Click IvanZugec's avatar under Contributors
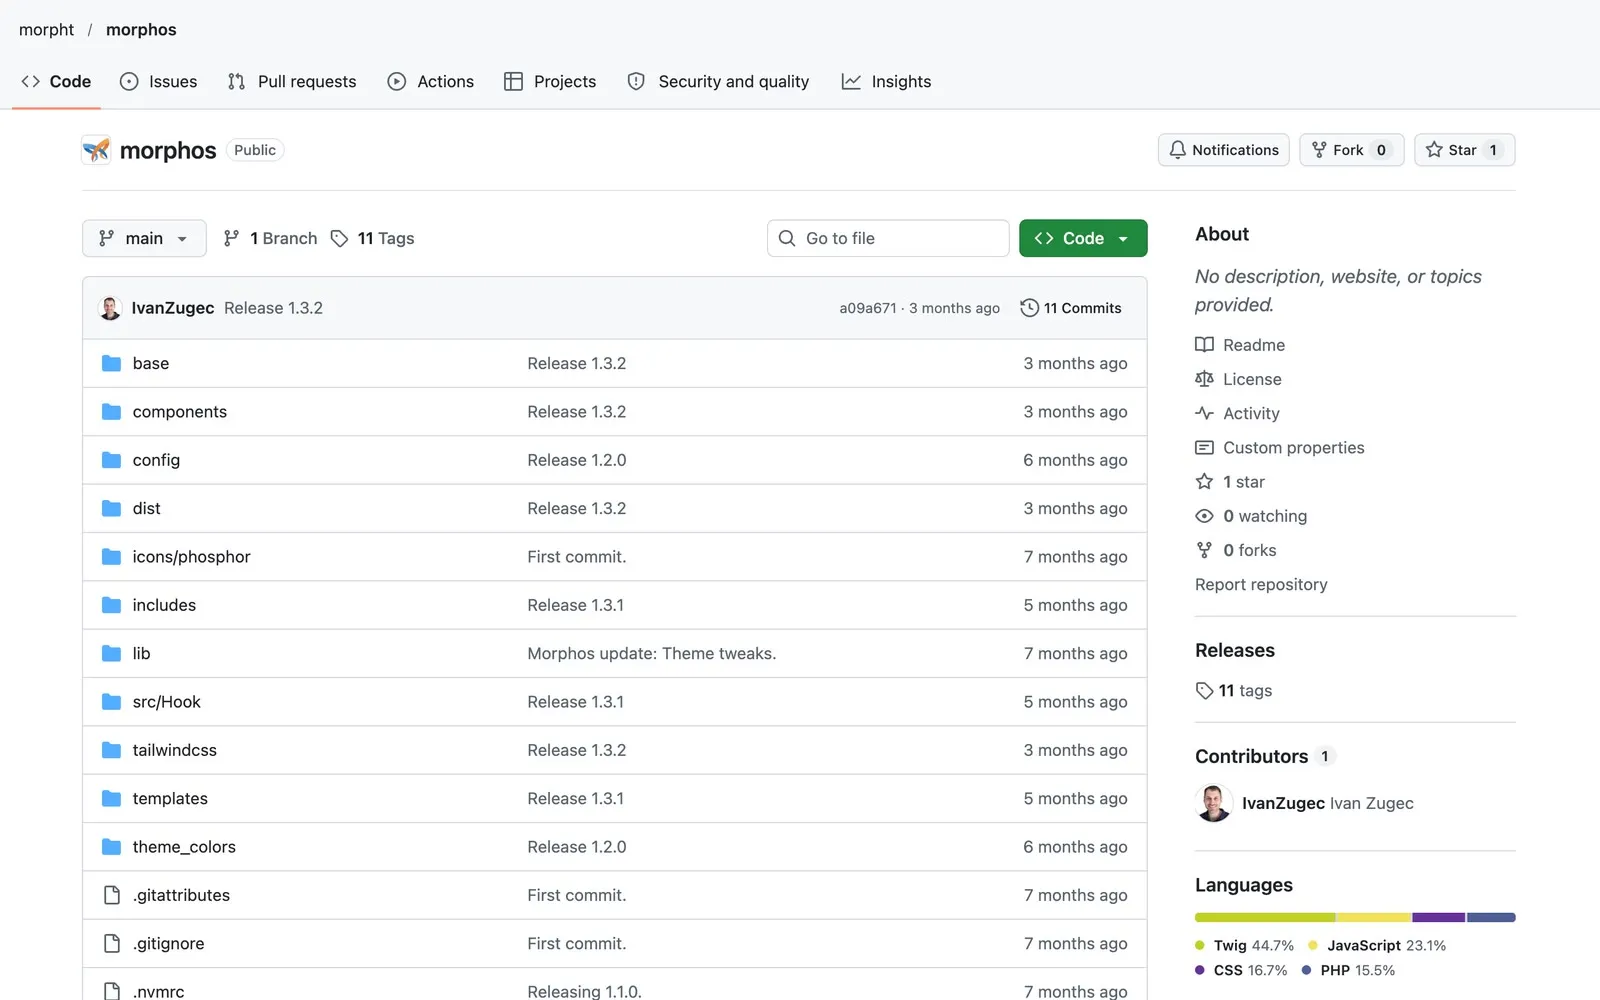The height and width of the screenshot is (1000, 1600). (1214, 803)
